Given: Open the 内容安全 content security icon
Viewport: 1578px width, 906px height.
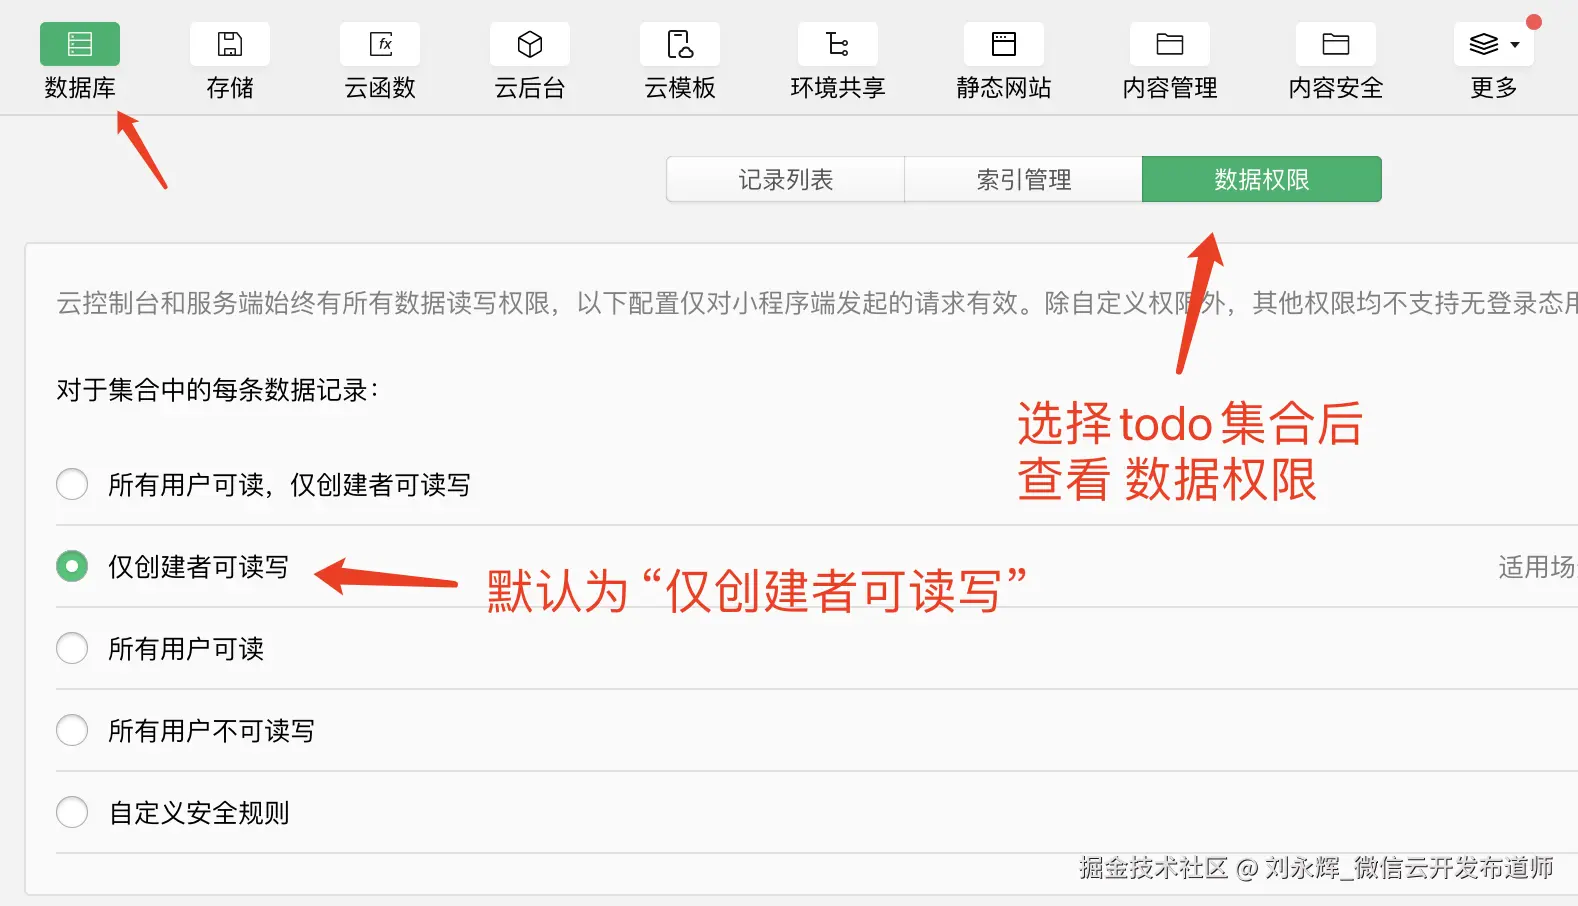Looking at the screenshot, I should point(1336,44).
